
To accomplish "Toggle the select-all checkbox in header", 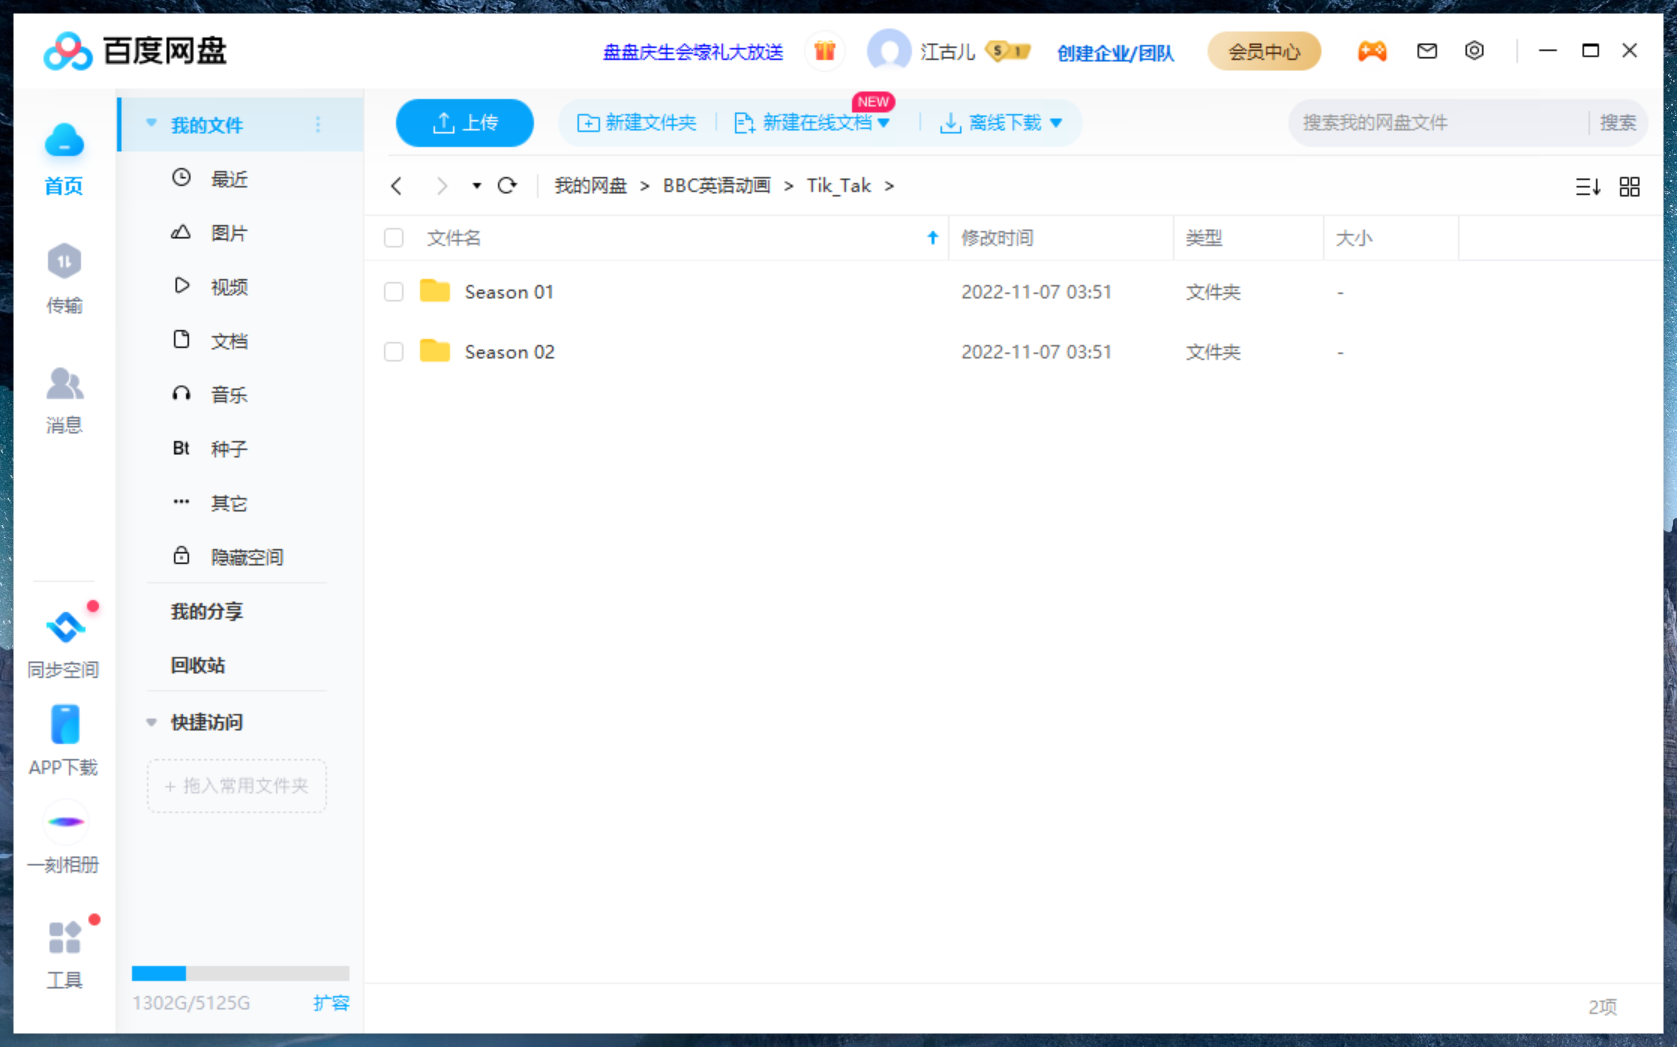I will click(x=394, y=238).
